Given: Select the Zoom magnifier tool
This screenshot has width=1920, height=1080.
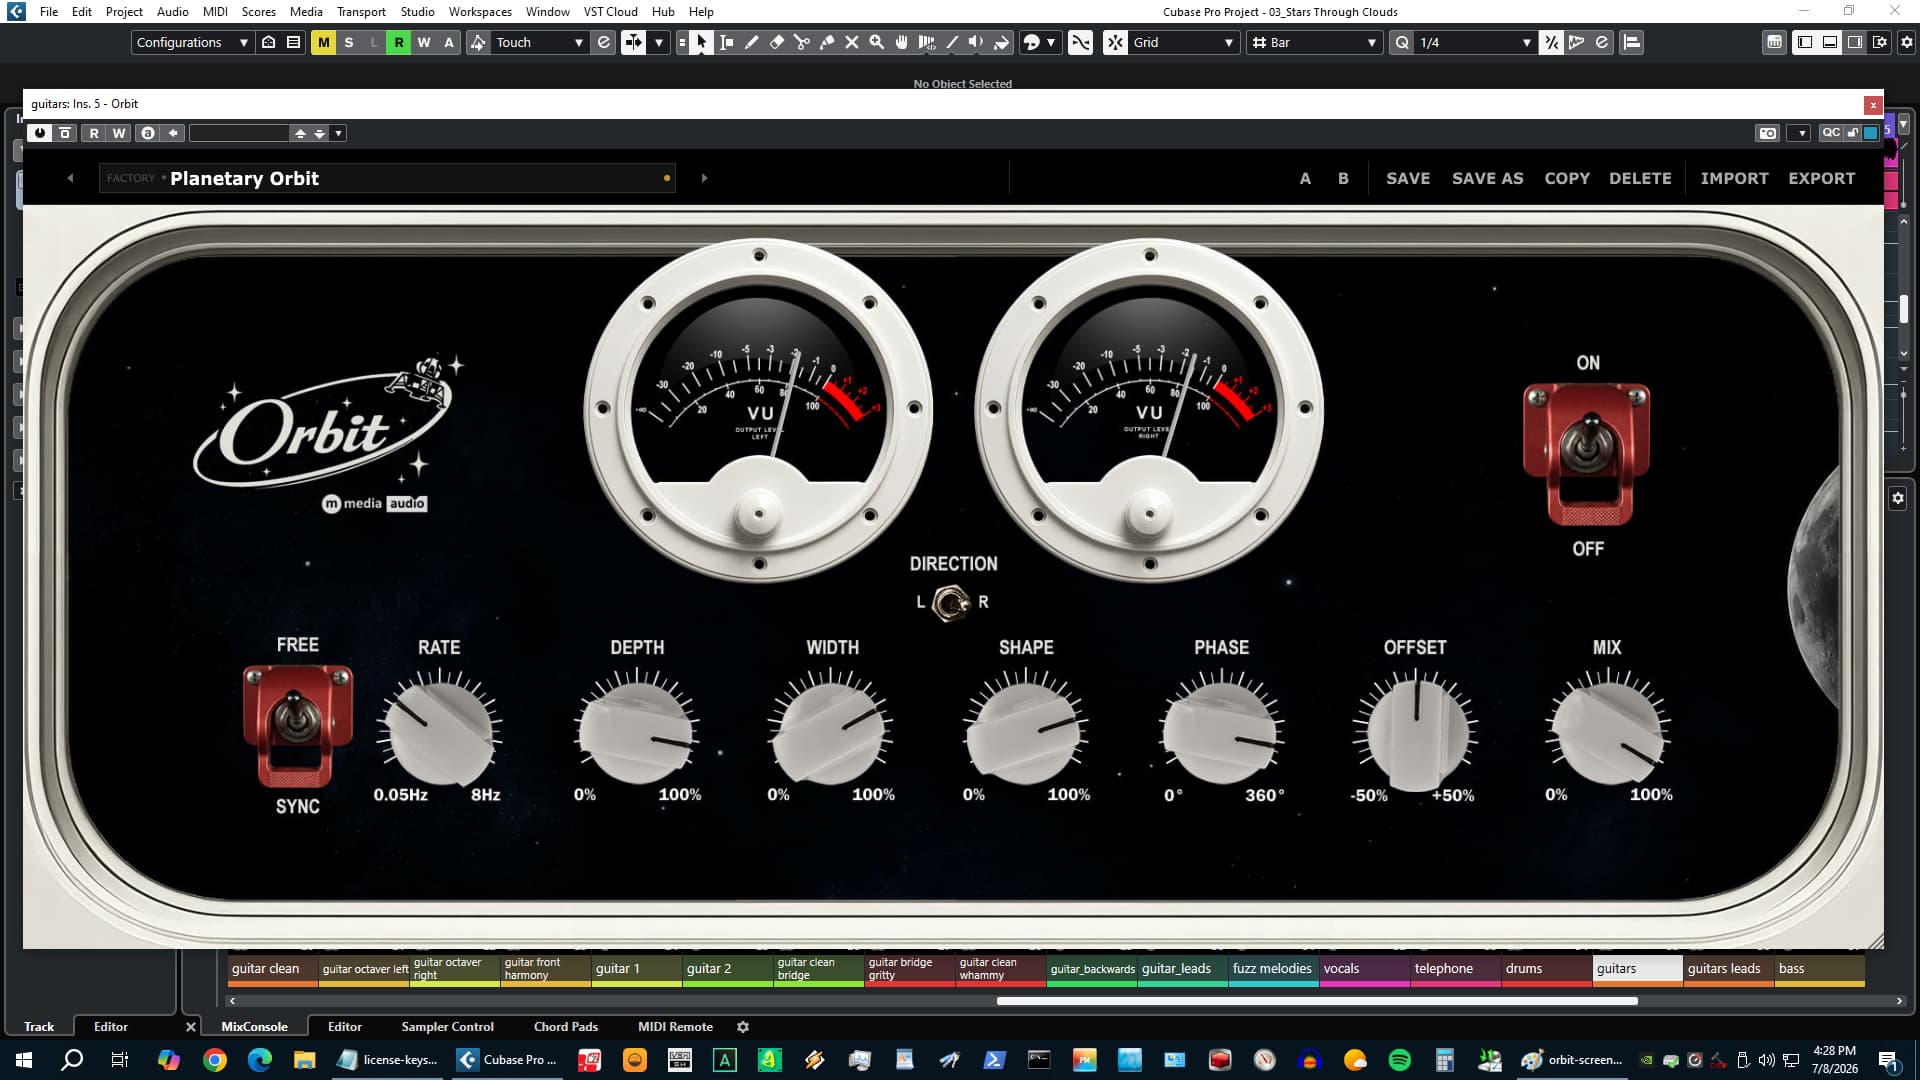Looking at the screenshot, I should (877, 42).
